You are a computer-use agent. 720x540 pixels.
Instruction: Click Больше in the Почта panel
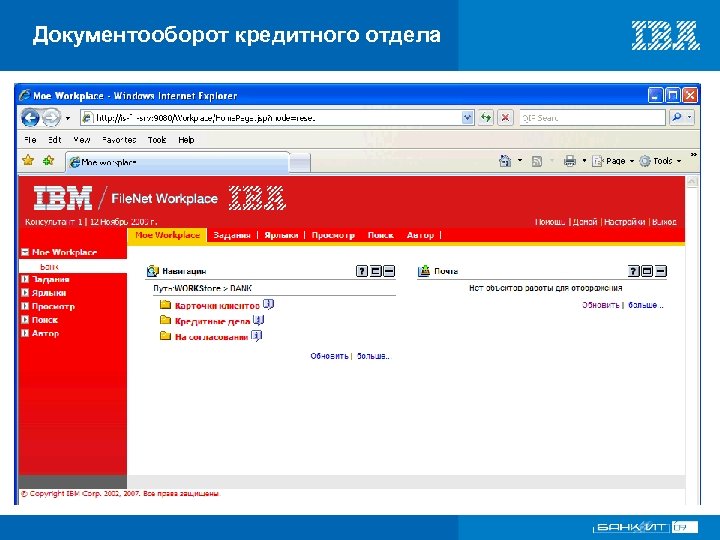[645, 305]
